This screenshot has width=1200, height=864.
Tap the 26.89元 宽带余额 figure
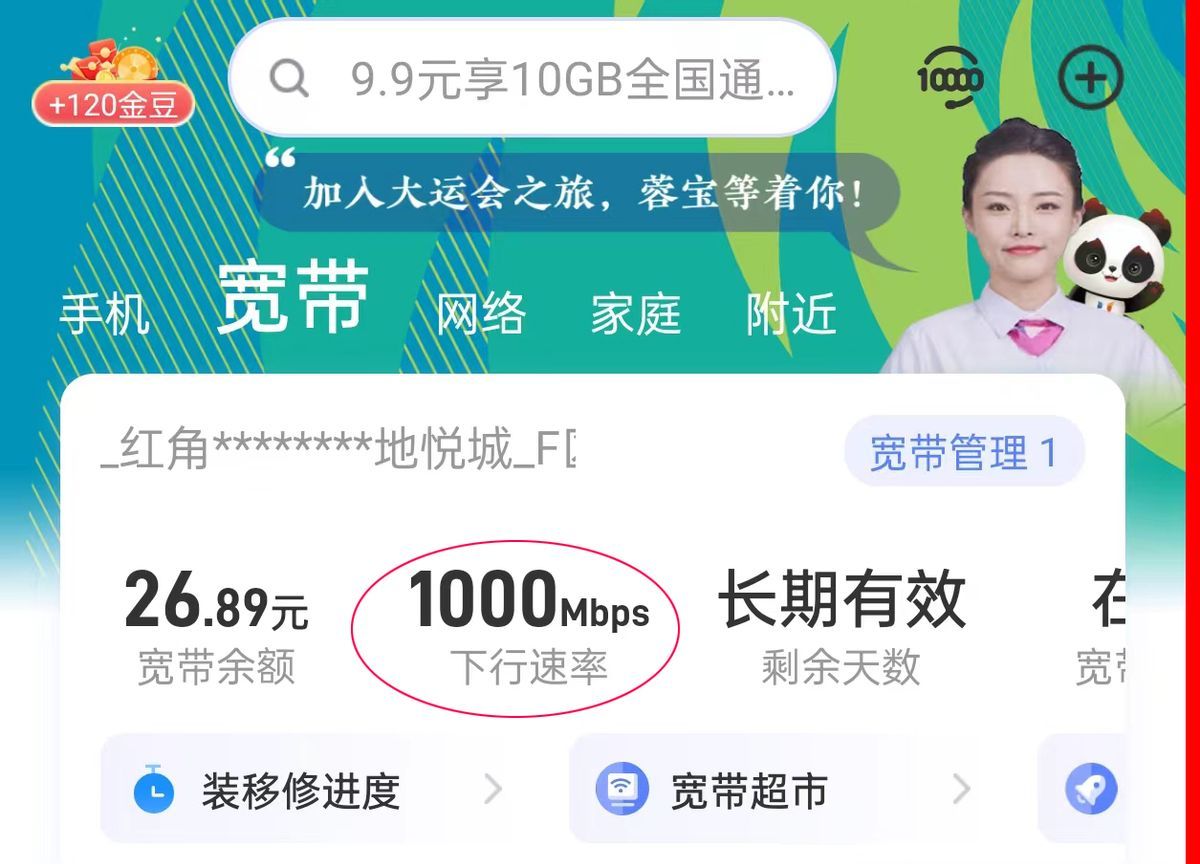point(216,625)
